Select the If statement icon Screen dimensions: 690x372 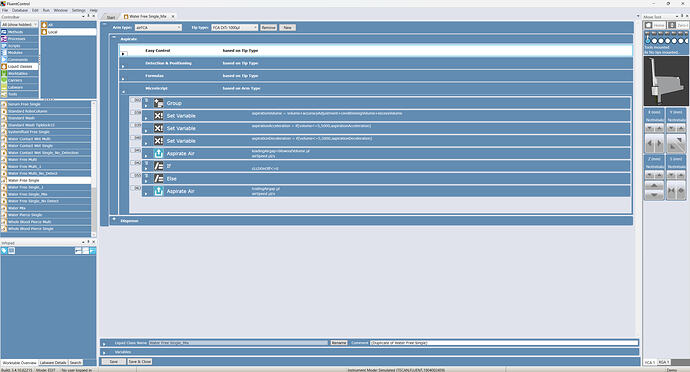coord(158,166)
